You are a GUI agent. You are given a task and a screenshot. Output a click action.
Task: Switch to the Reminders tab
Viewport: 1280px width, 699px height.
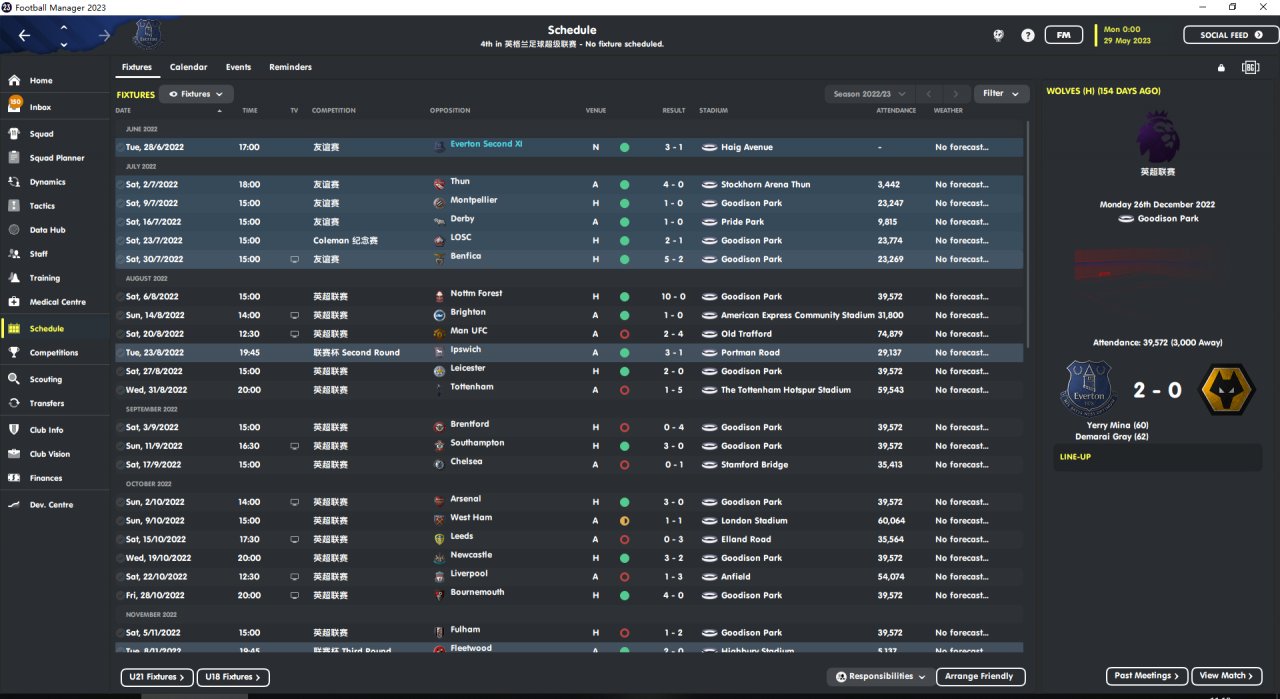290,67
